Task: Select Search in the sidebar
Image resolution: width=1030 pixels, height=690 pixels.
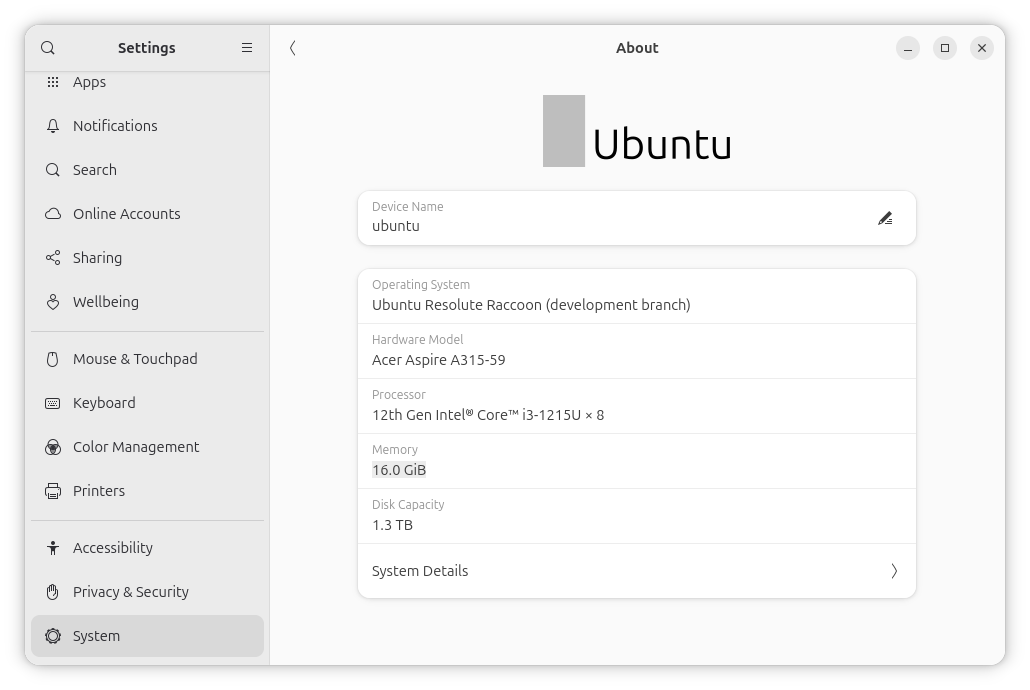Action: tap(95, 170)
